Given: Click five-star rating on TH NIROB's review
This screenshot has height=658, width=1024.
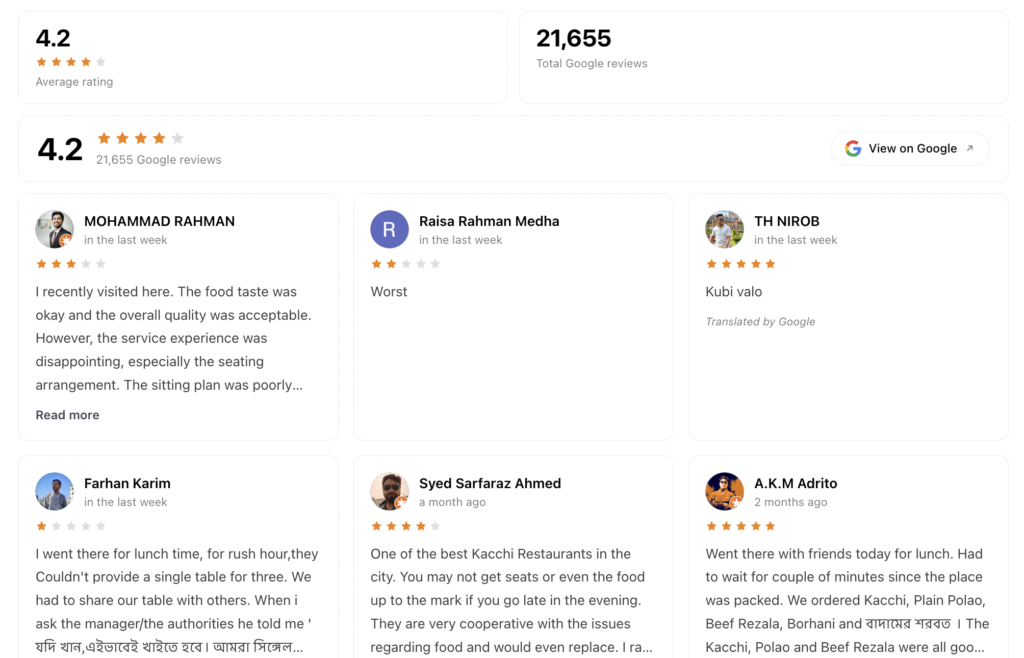Looking at the screenshot, I should pyautogui.click(x=741, y=264).
